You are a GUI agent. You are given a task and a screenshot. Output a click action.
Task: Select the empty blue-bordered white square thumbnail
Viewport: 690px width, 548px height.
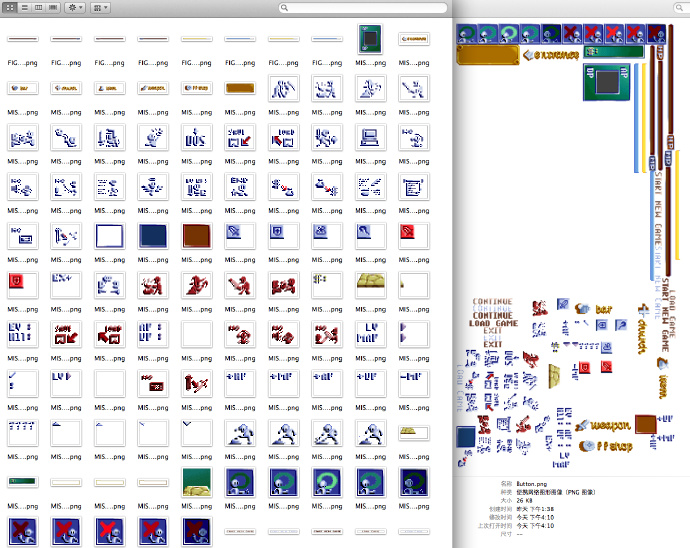pos(109,236)
